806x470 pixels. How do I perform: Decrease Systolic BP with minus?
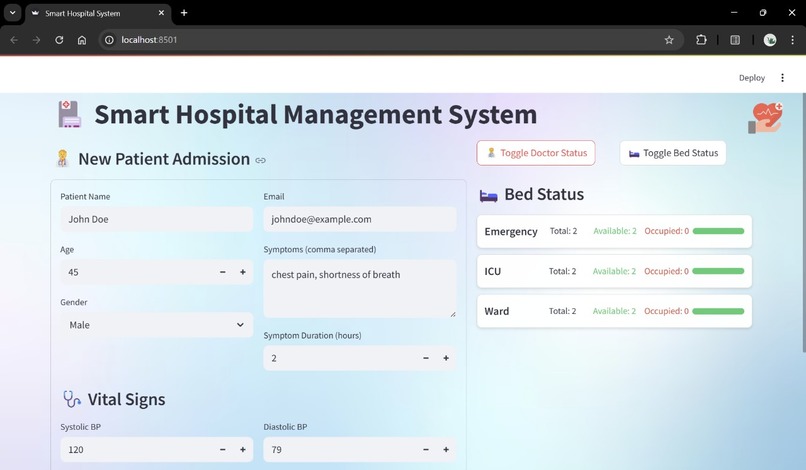[223, 449]
